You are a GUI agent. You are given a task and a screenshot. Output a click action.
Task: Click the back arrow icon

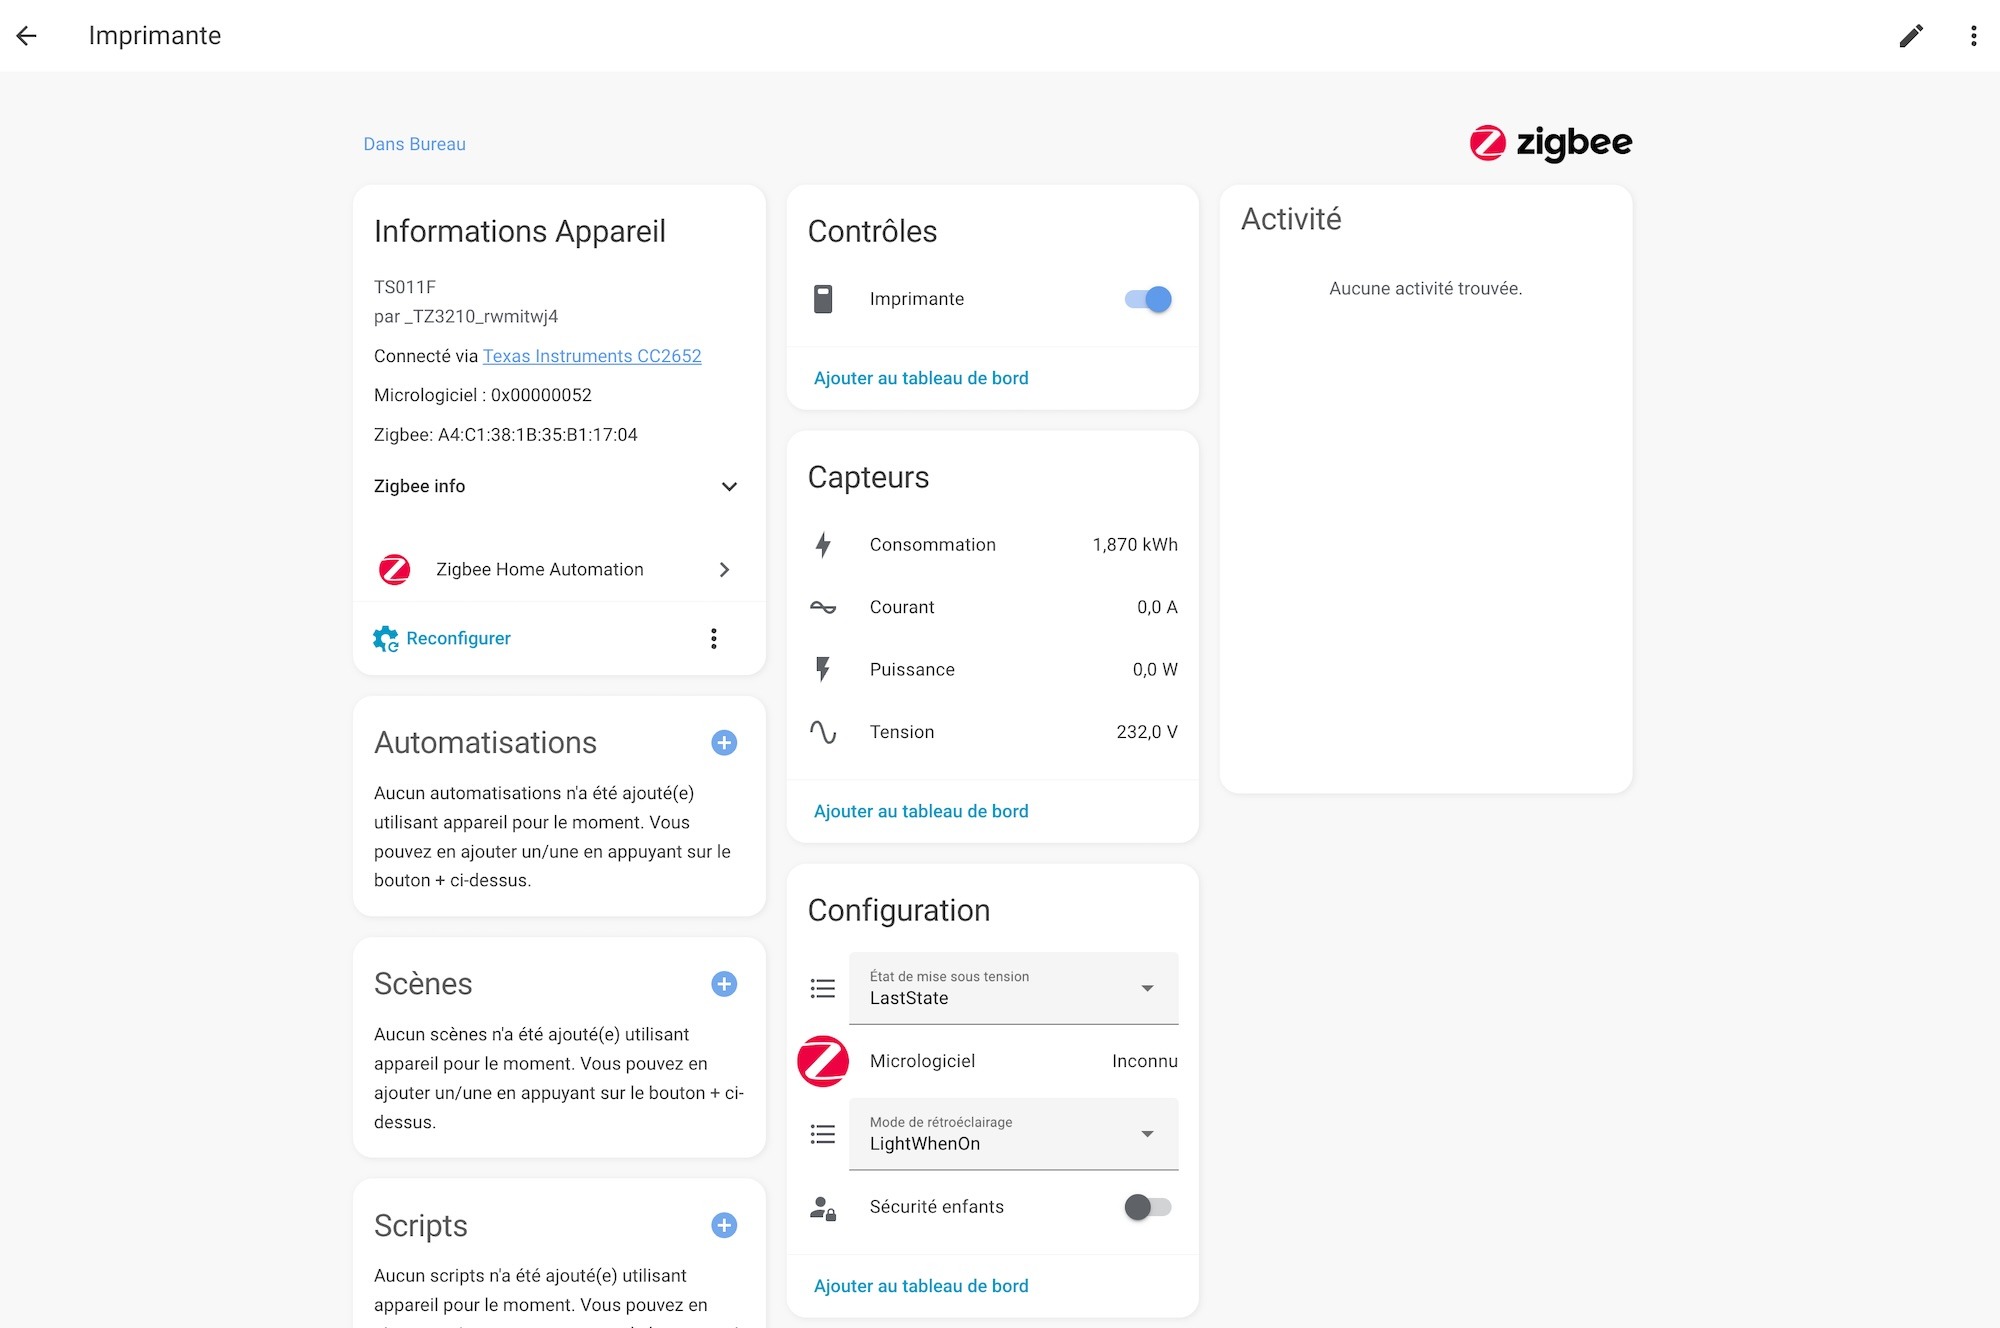pyautogui.click(x=27, y=36)
